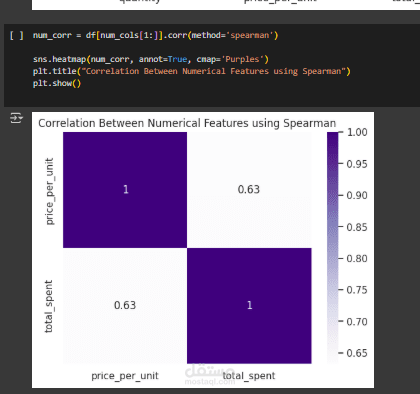The width and height of the screenshot is (420, 394).
Task: Place cursor in the num_corr assignment line
Action: [x=155, y=35]
